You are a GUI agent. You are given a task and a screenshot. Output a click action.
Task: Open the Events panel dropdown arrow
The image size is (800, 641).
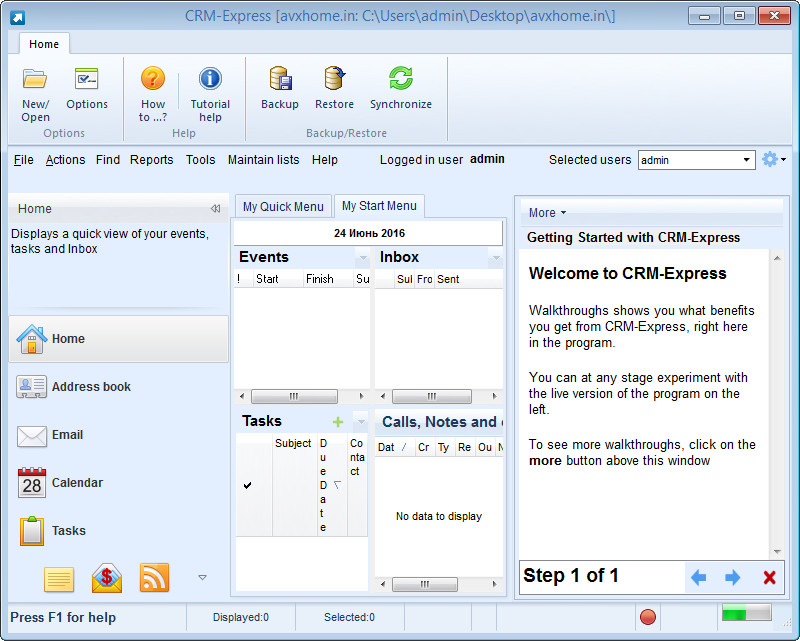pyautogui.click(x=363, y=258)
